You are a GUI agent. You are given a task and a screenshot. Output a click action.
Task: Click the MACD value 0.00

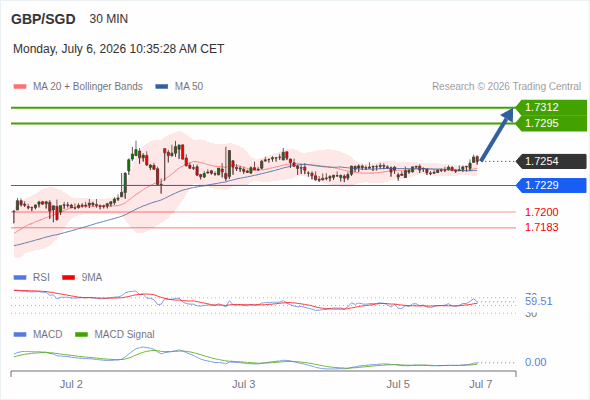[535, 362]
